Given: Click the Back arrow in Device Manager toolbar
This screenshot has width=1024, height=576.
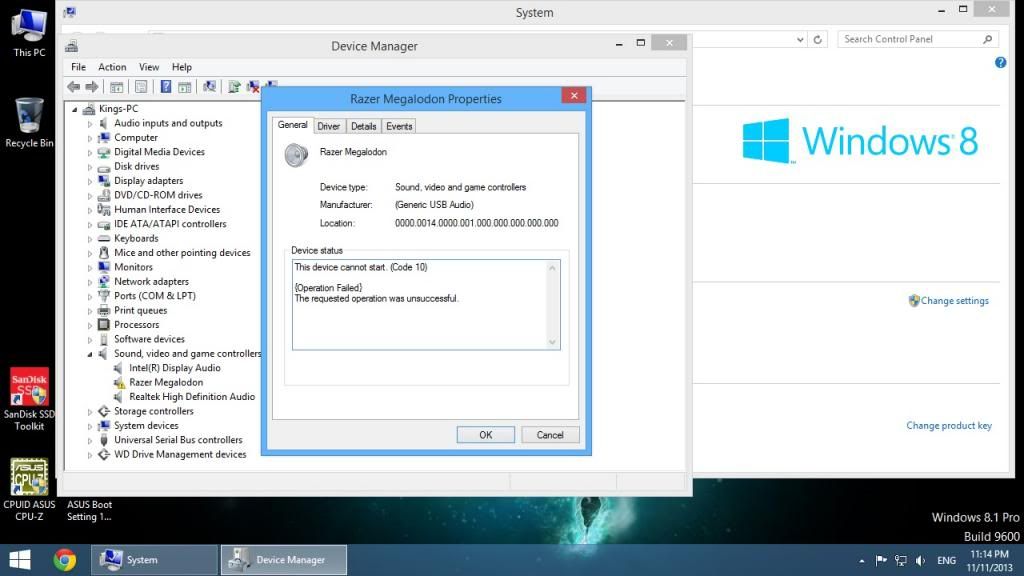Looking at the screenshot, I should coord(74,87).
